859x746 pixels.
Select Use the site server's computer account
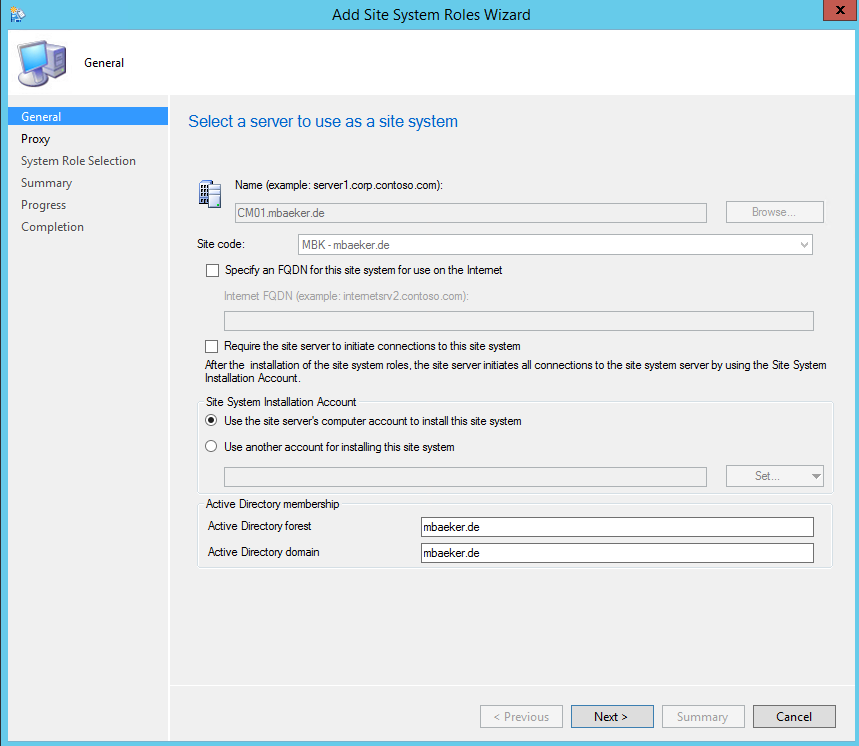pos(211,421)
